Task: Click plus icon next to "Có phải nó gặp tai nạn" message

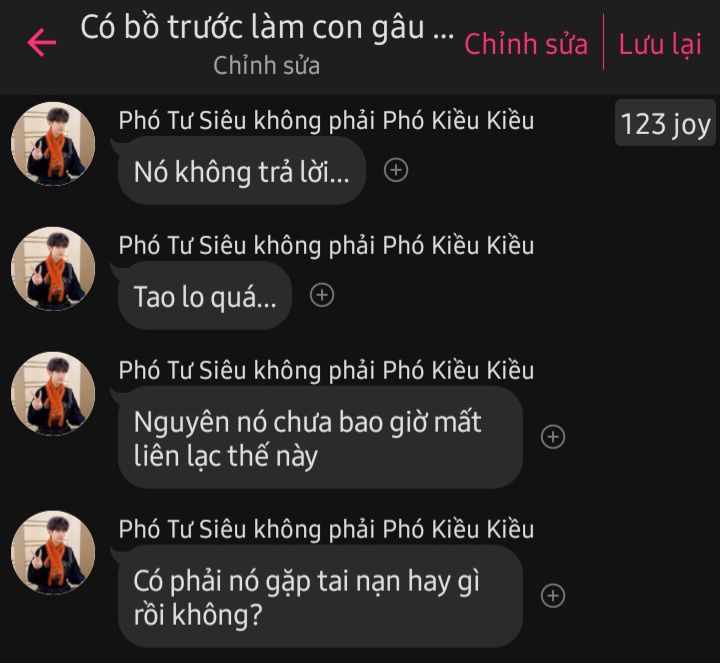Action: (553, 596)
